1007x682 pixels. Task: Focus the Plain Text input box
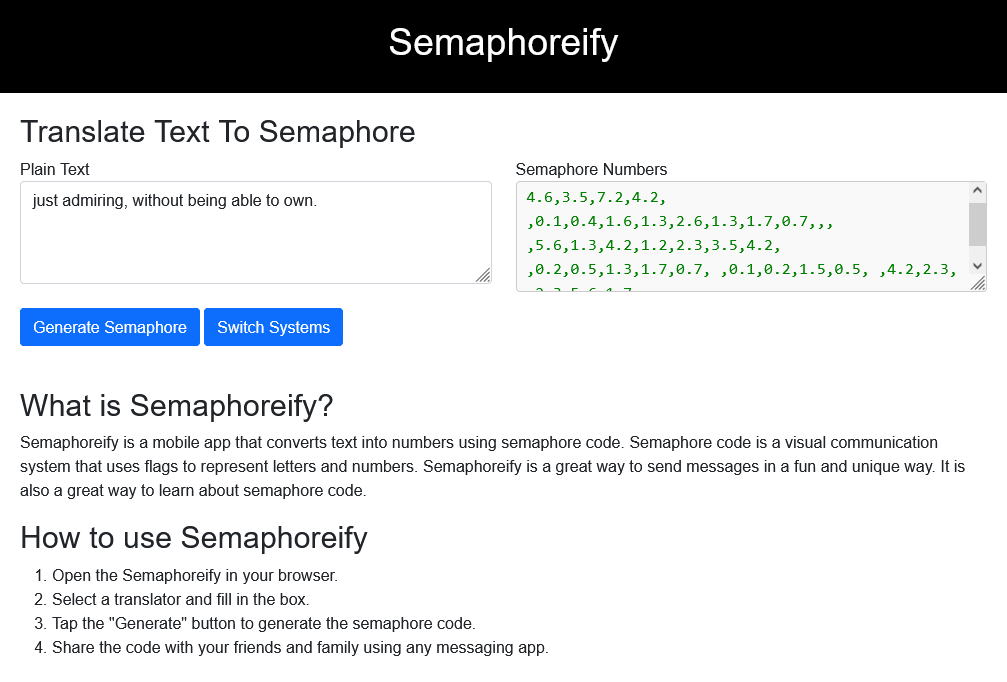(256, 232)
